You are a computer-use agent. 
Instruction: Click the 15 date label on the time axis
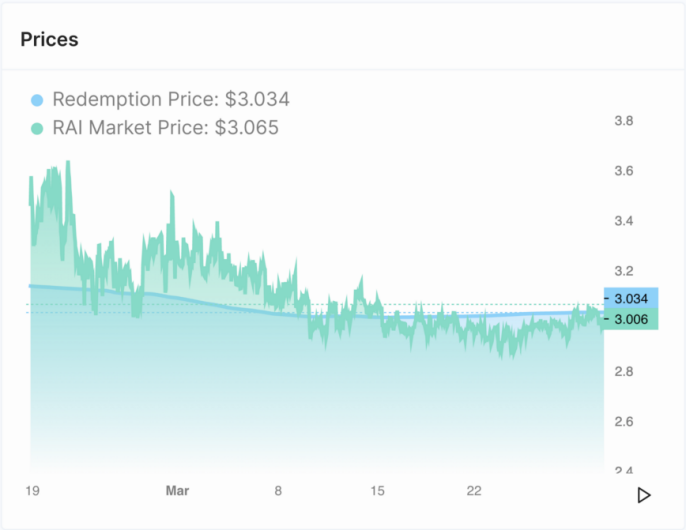coord(377,491)
